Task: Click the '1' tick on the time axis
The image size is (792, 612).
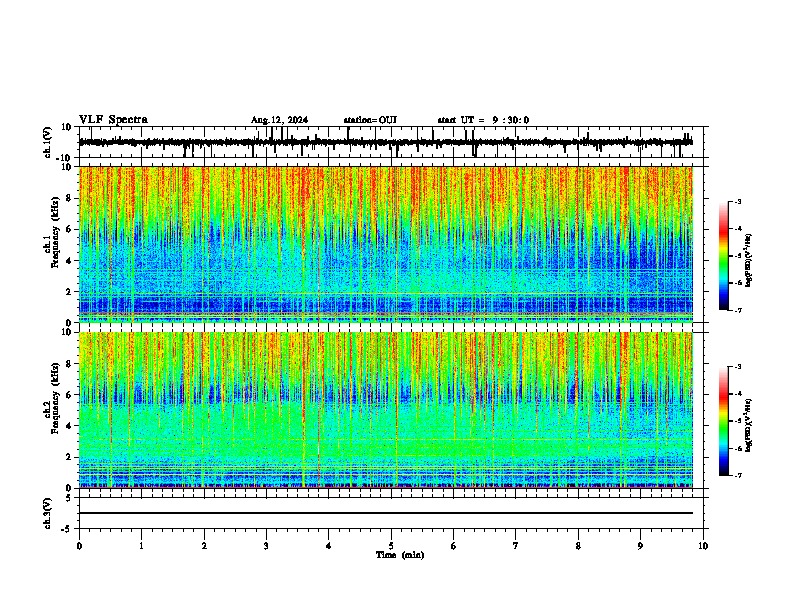Action: pyautogui.click(x=141, y=546)
